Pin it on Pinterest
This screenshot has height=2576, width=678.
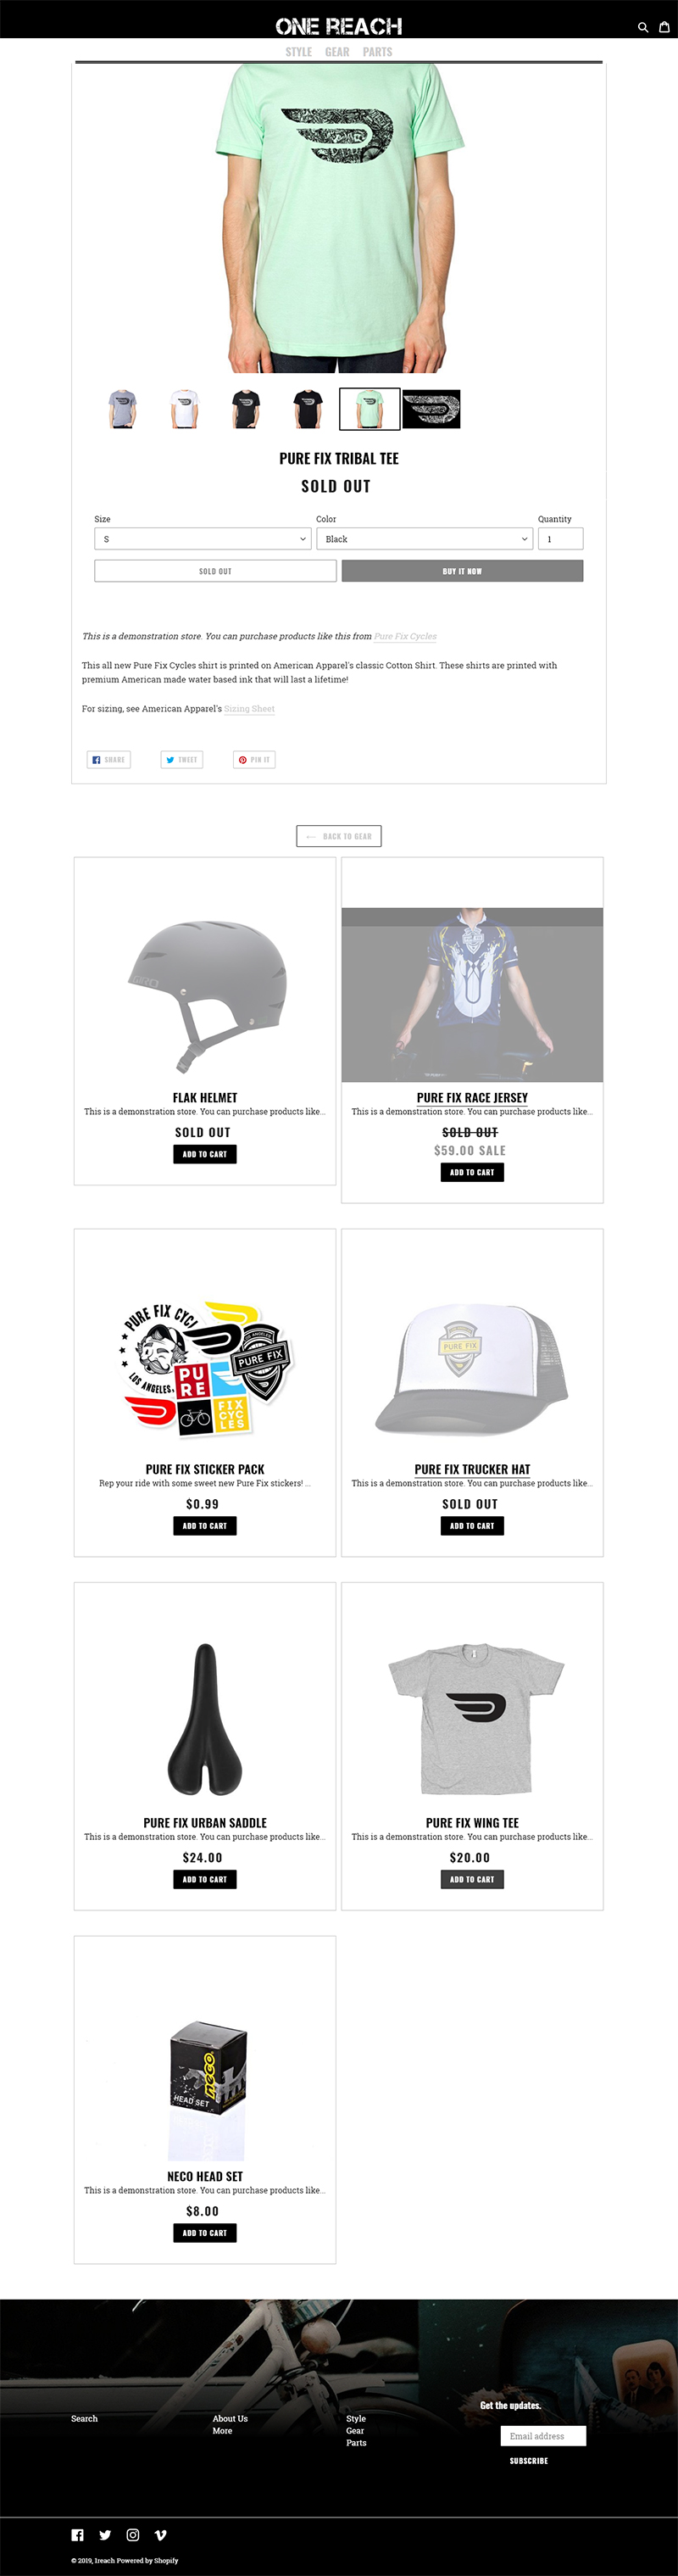tap(254, 760)
